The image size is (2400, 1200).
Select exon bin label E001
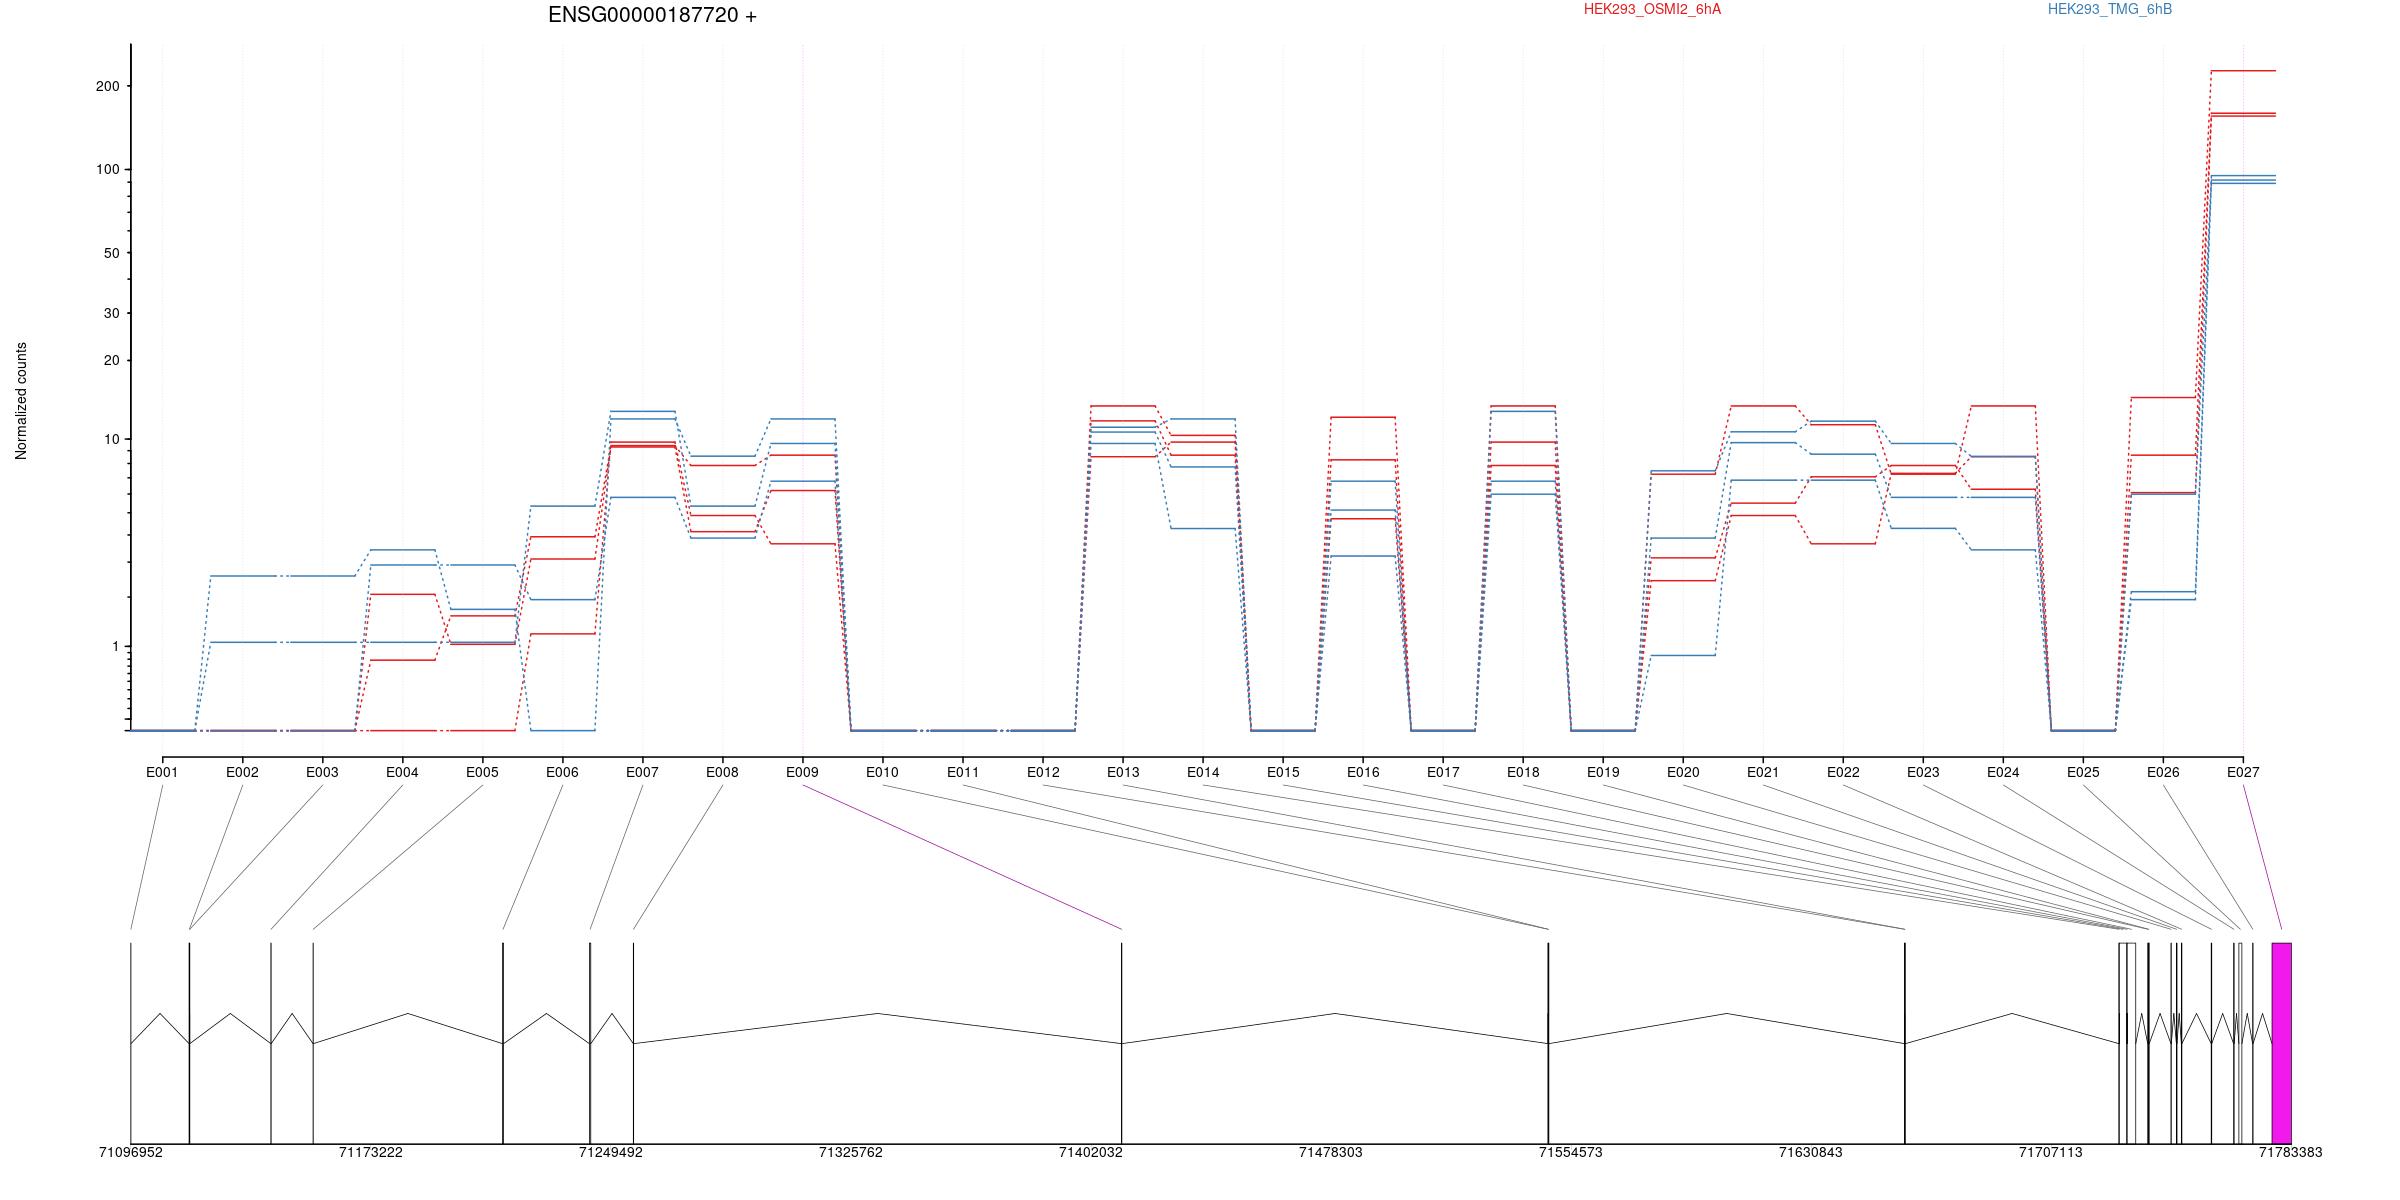[162, 772]
